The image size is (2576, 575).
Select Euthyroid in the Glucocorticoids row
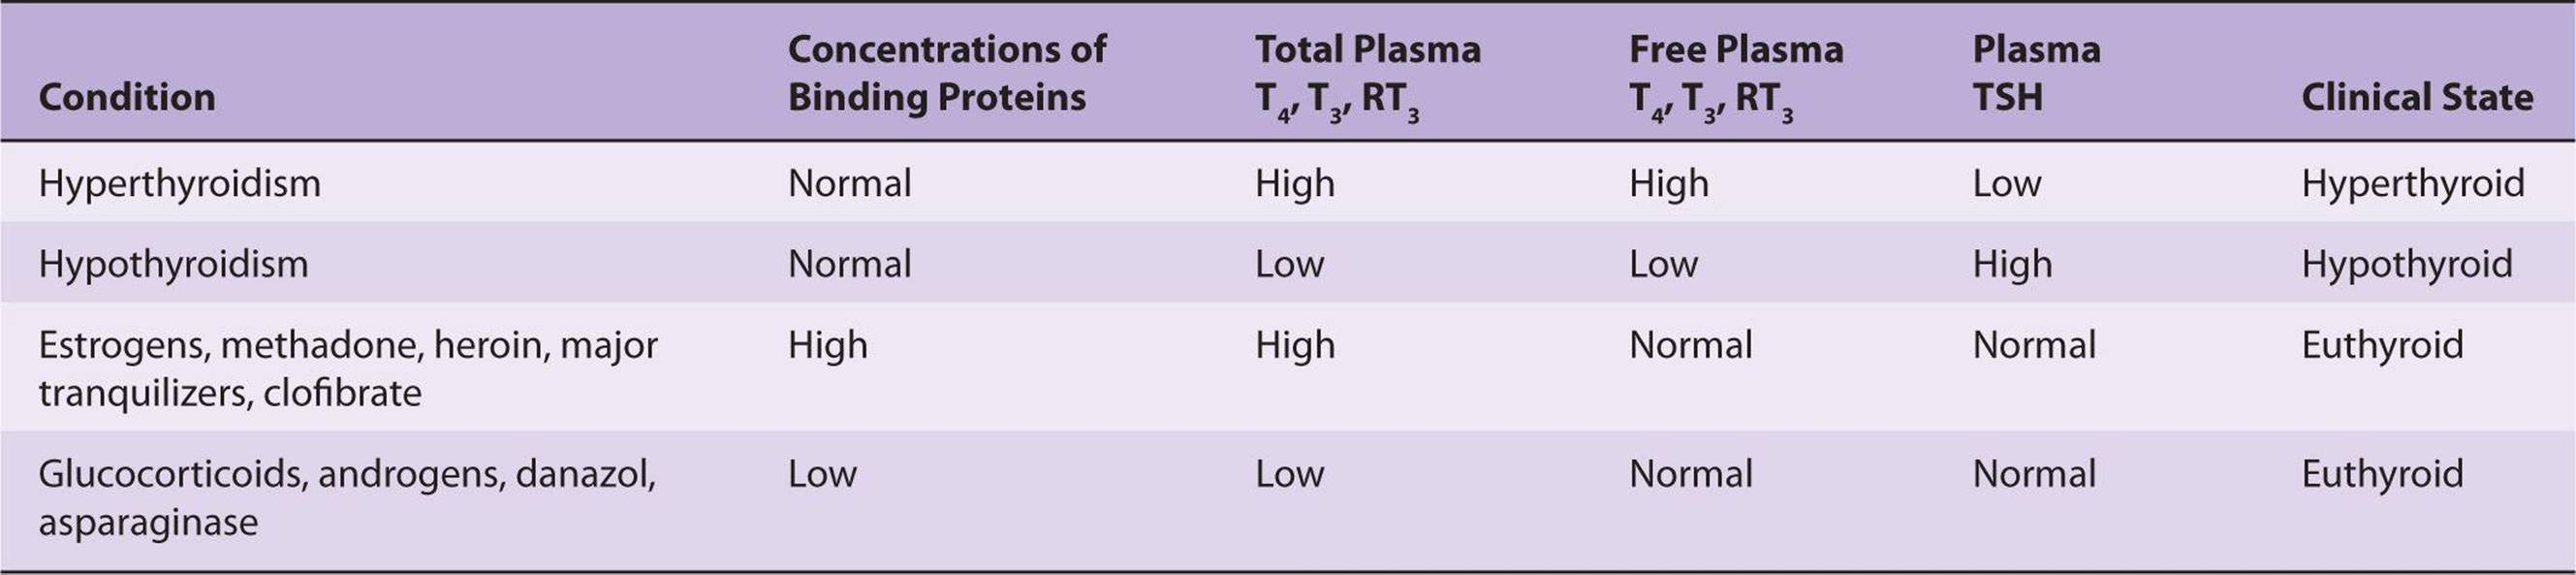pos(2382,474)
